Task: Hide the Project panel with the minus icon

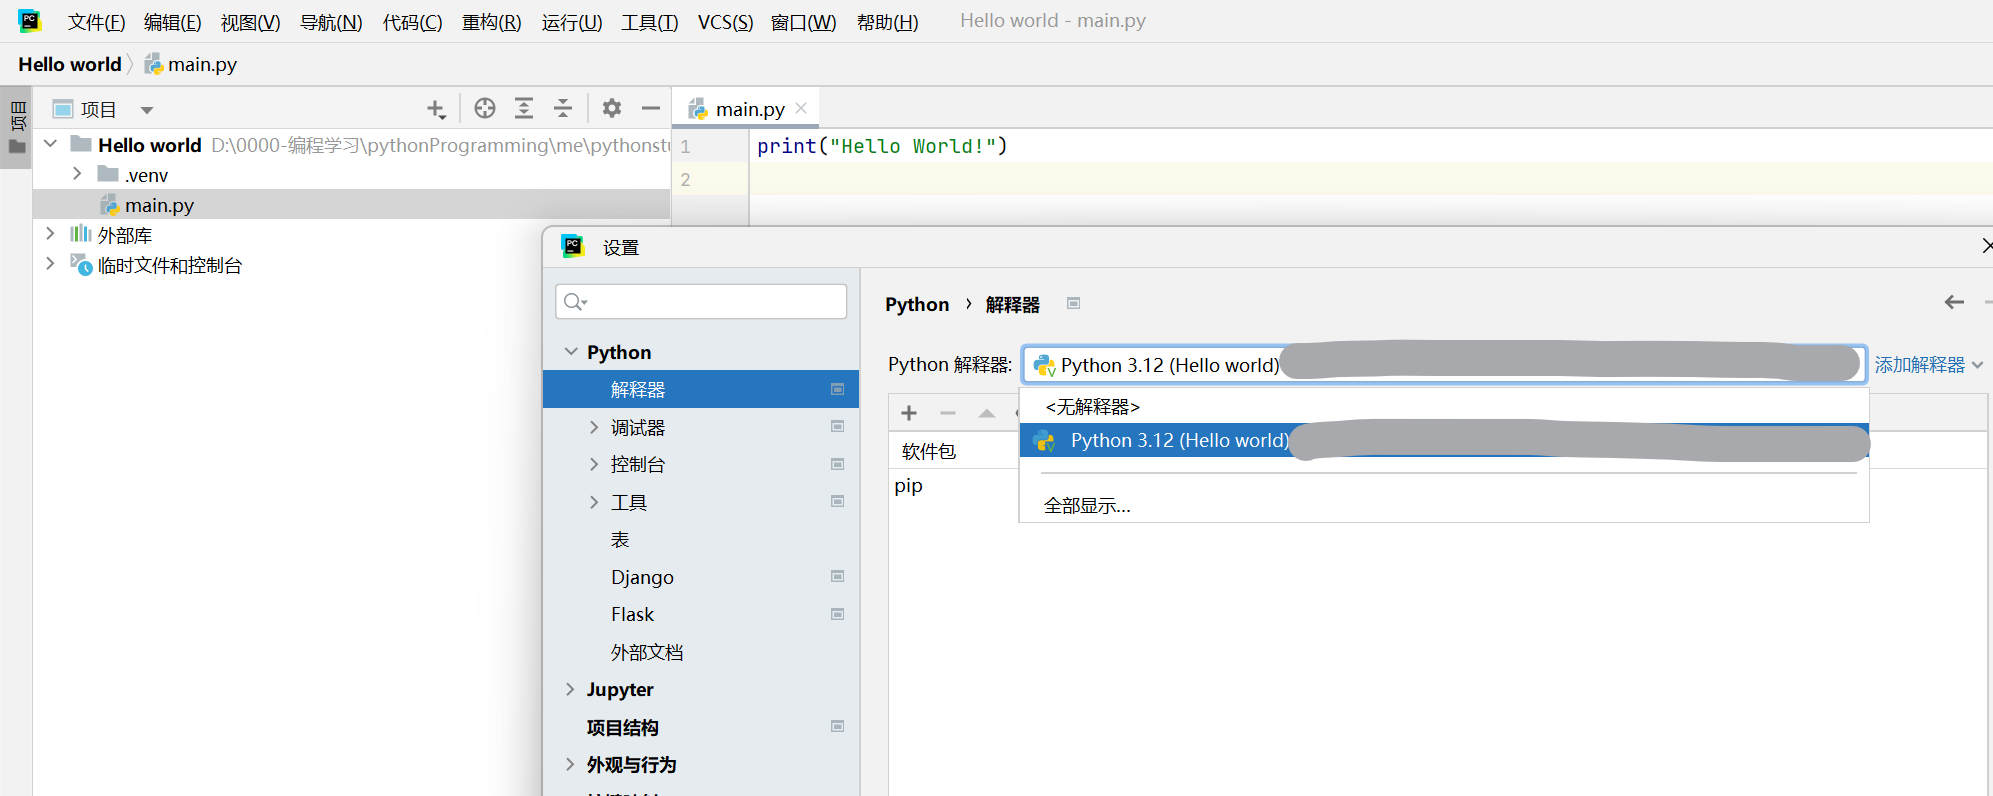Action: pyautogui.click(x=651, y=108)
